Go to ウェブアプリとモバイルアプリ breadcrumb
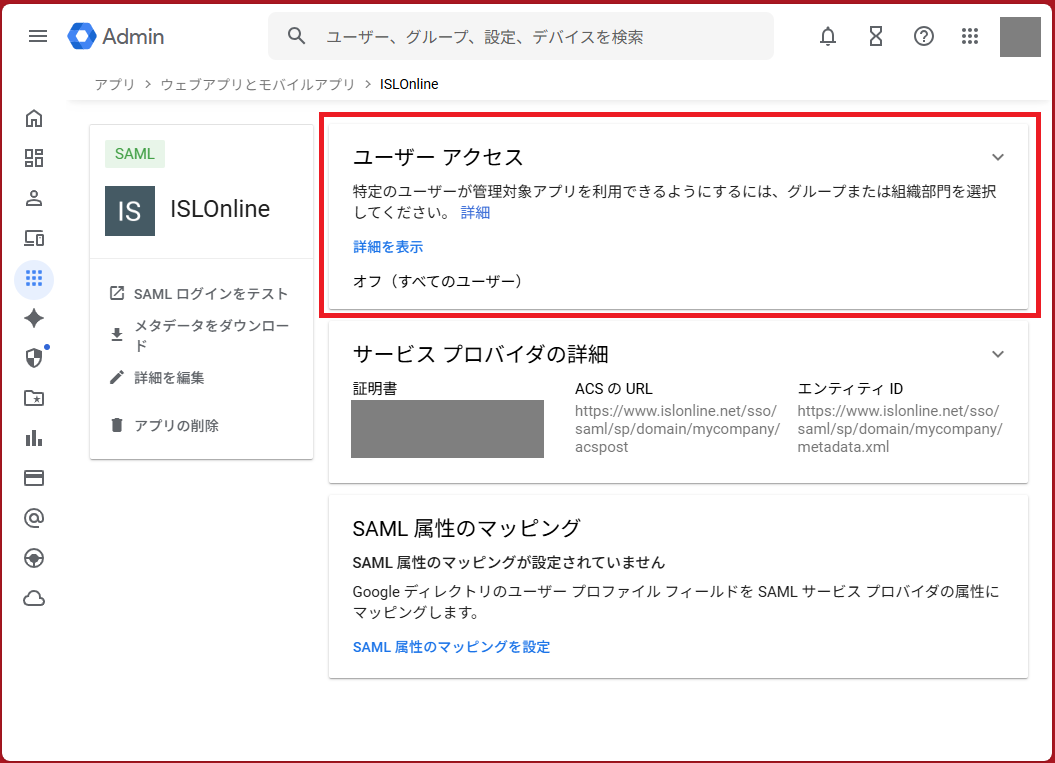Viewport: 1055px width, 763px height. click(x=257, y=84)
